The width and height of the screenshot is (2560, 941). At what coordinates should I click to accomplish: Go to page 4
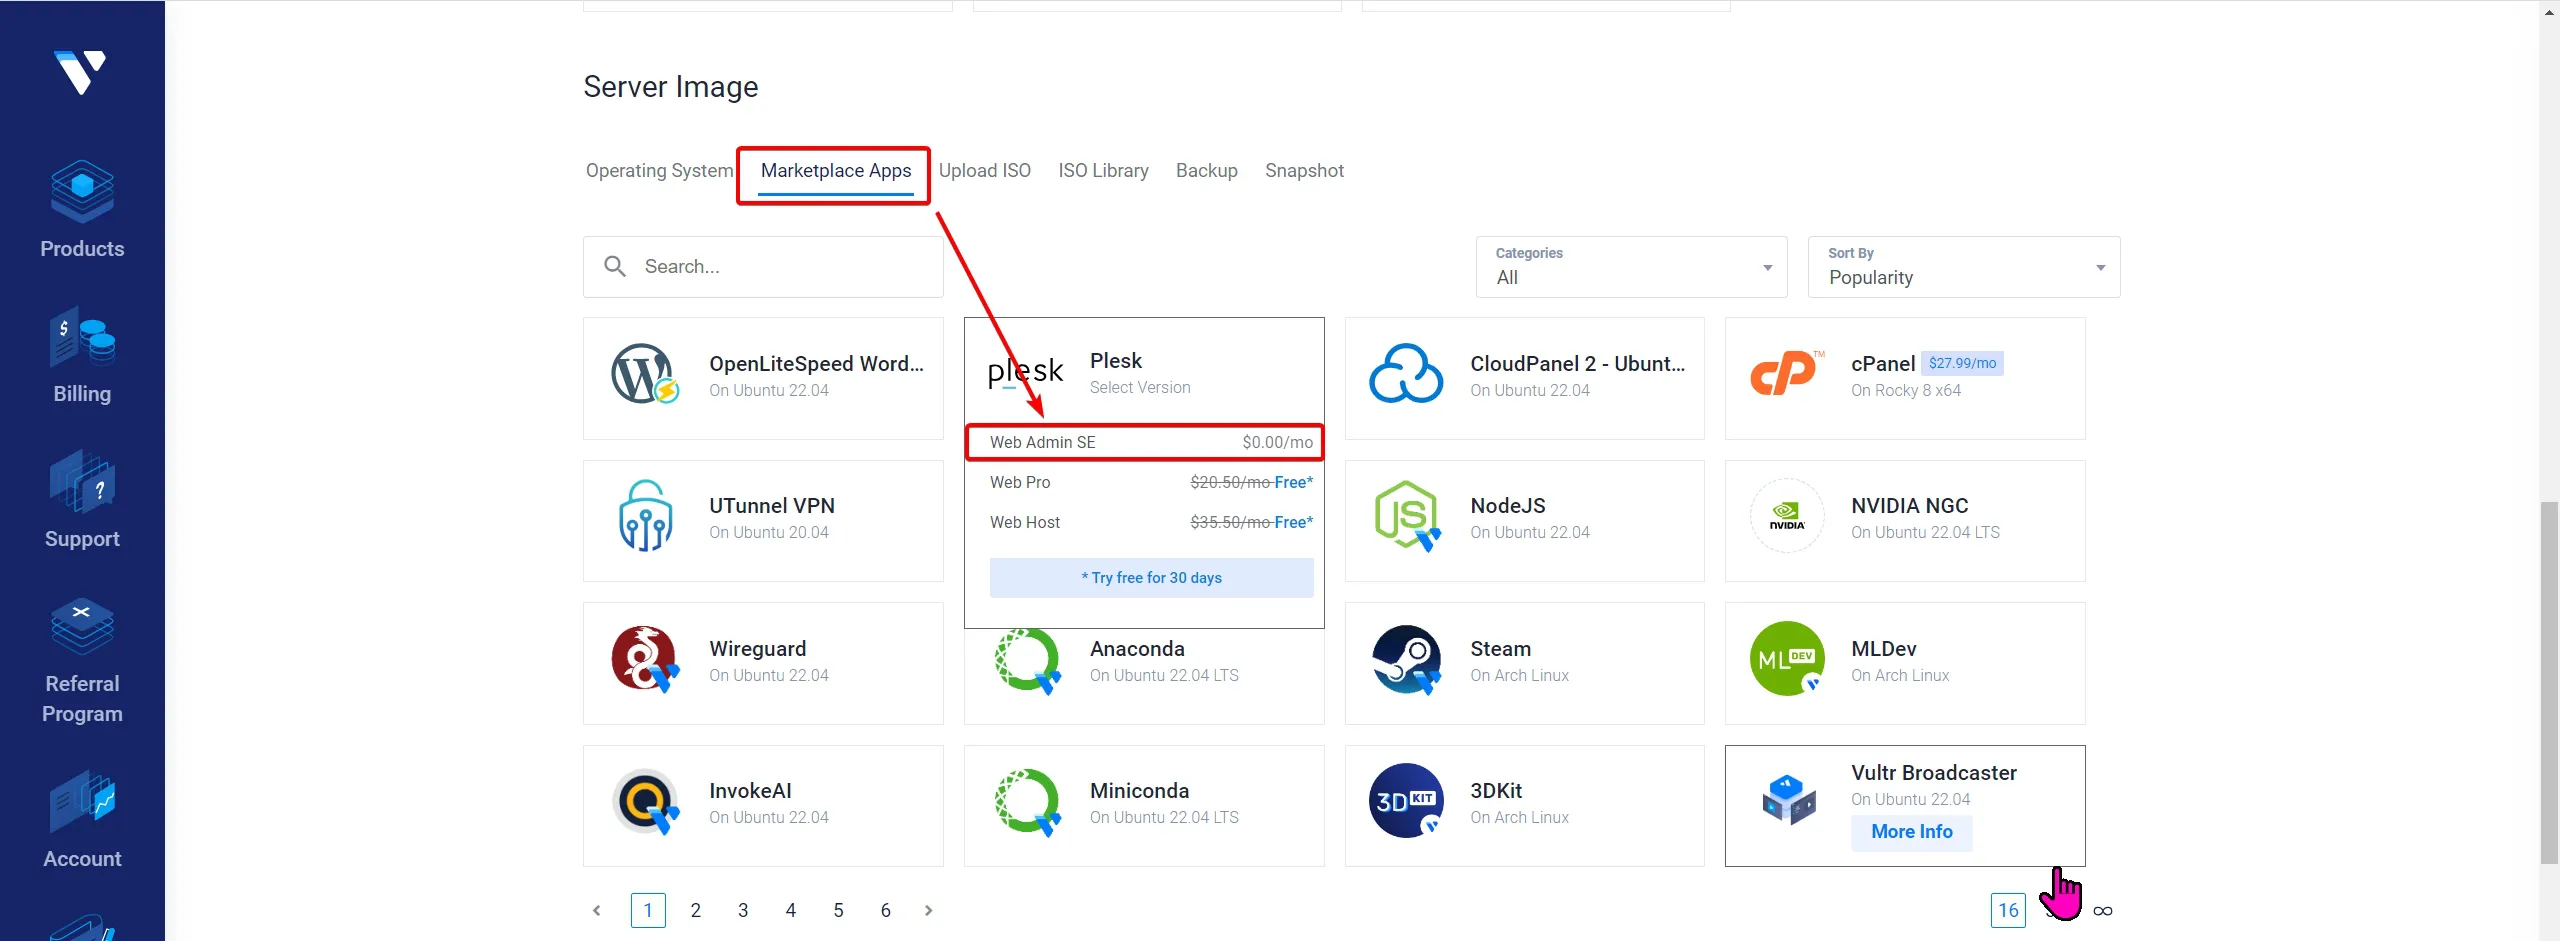click(x=790, y=910)
